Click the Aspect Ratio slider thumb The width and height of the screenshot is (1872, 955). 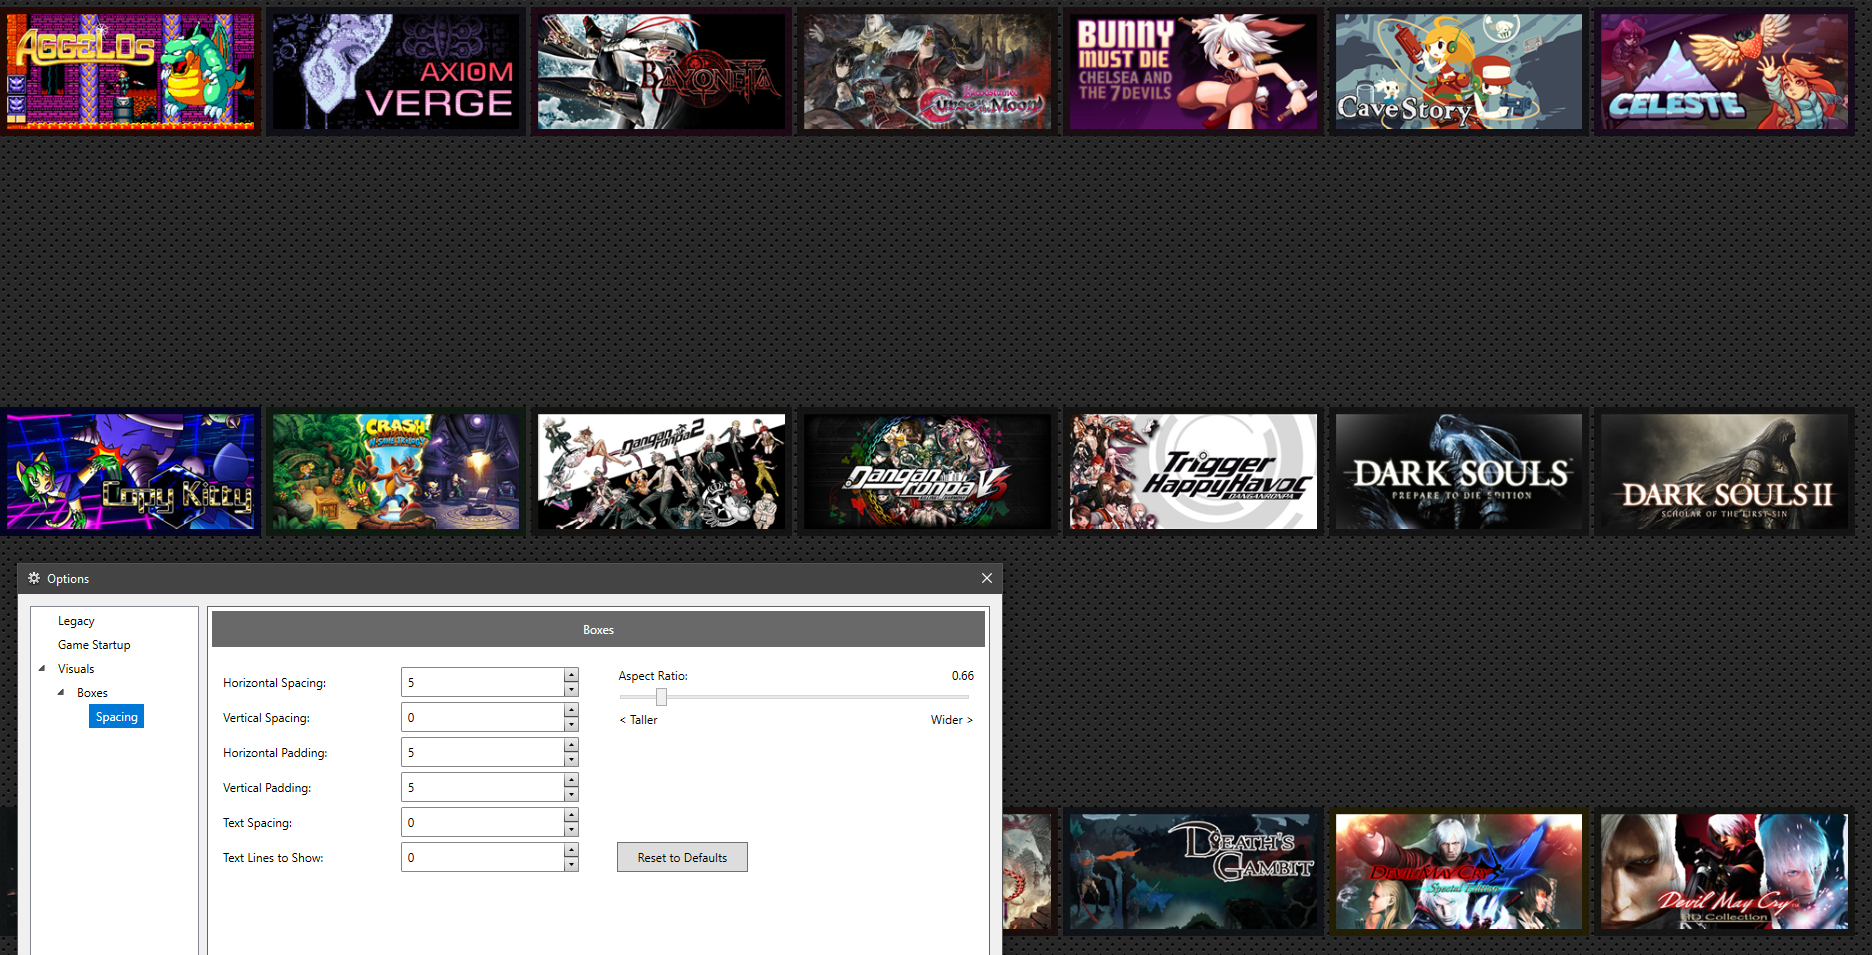tap(661, 697)
